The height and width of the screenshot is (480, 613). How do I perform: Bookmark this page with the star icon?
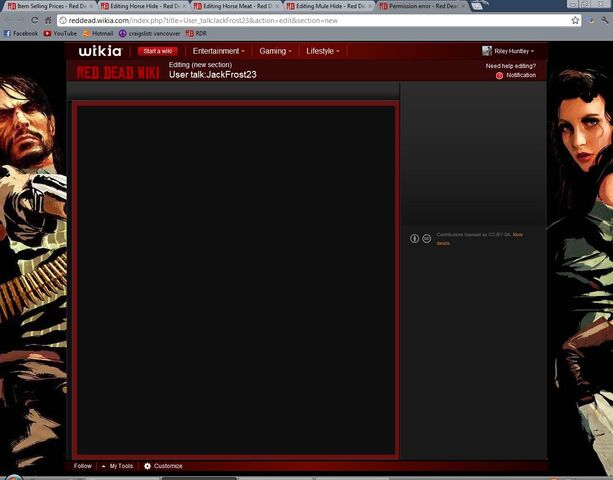click(x=575, y=20)
